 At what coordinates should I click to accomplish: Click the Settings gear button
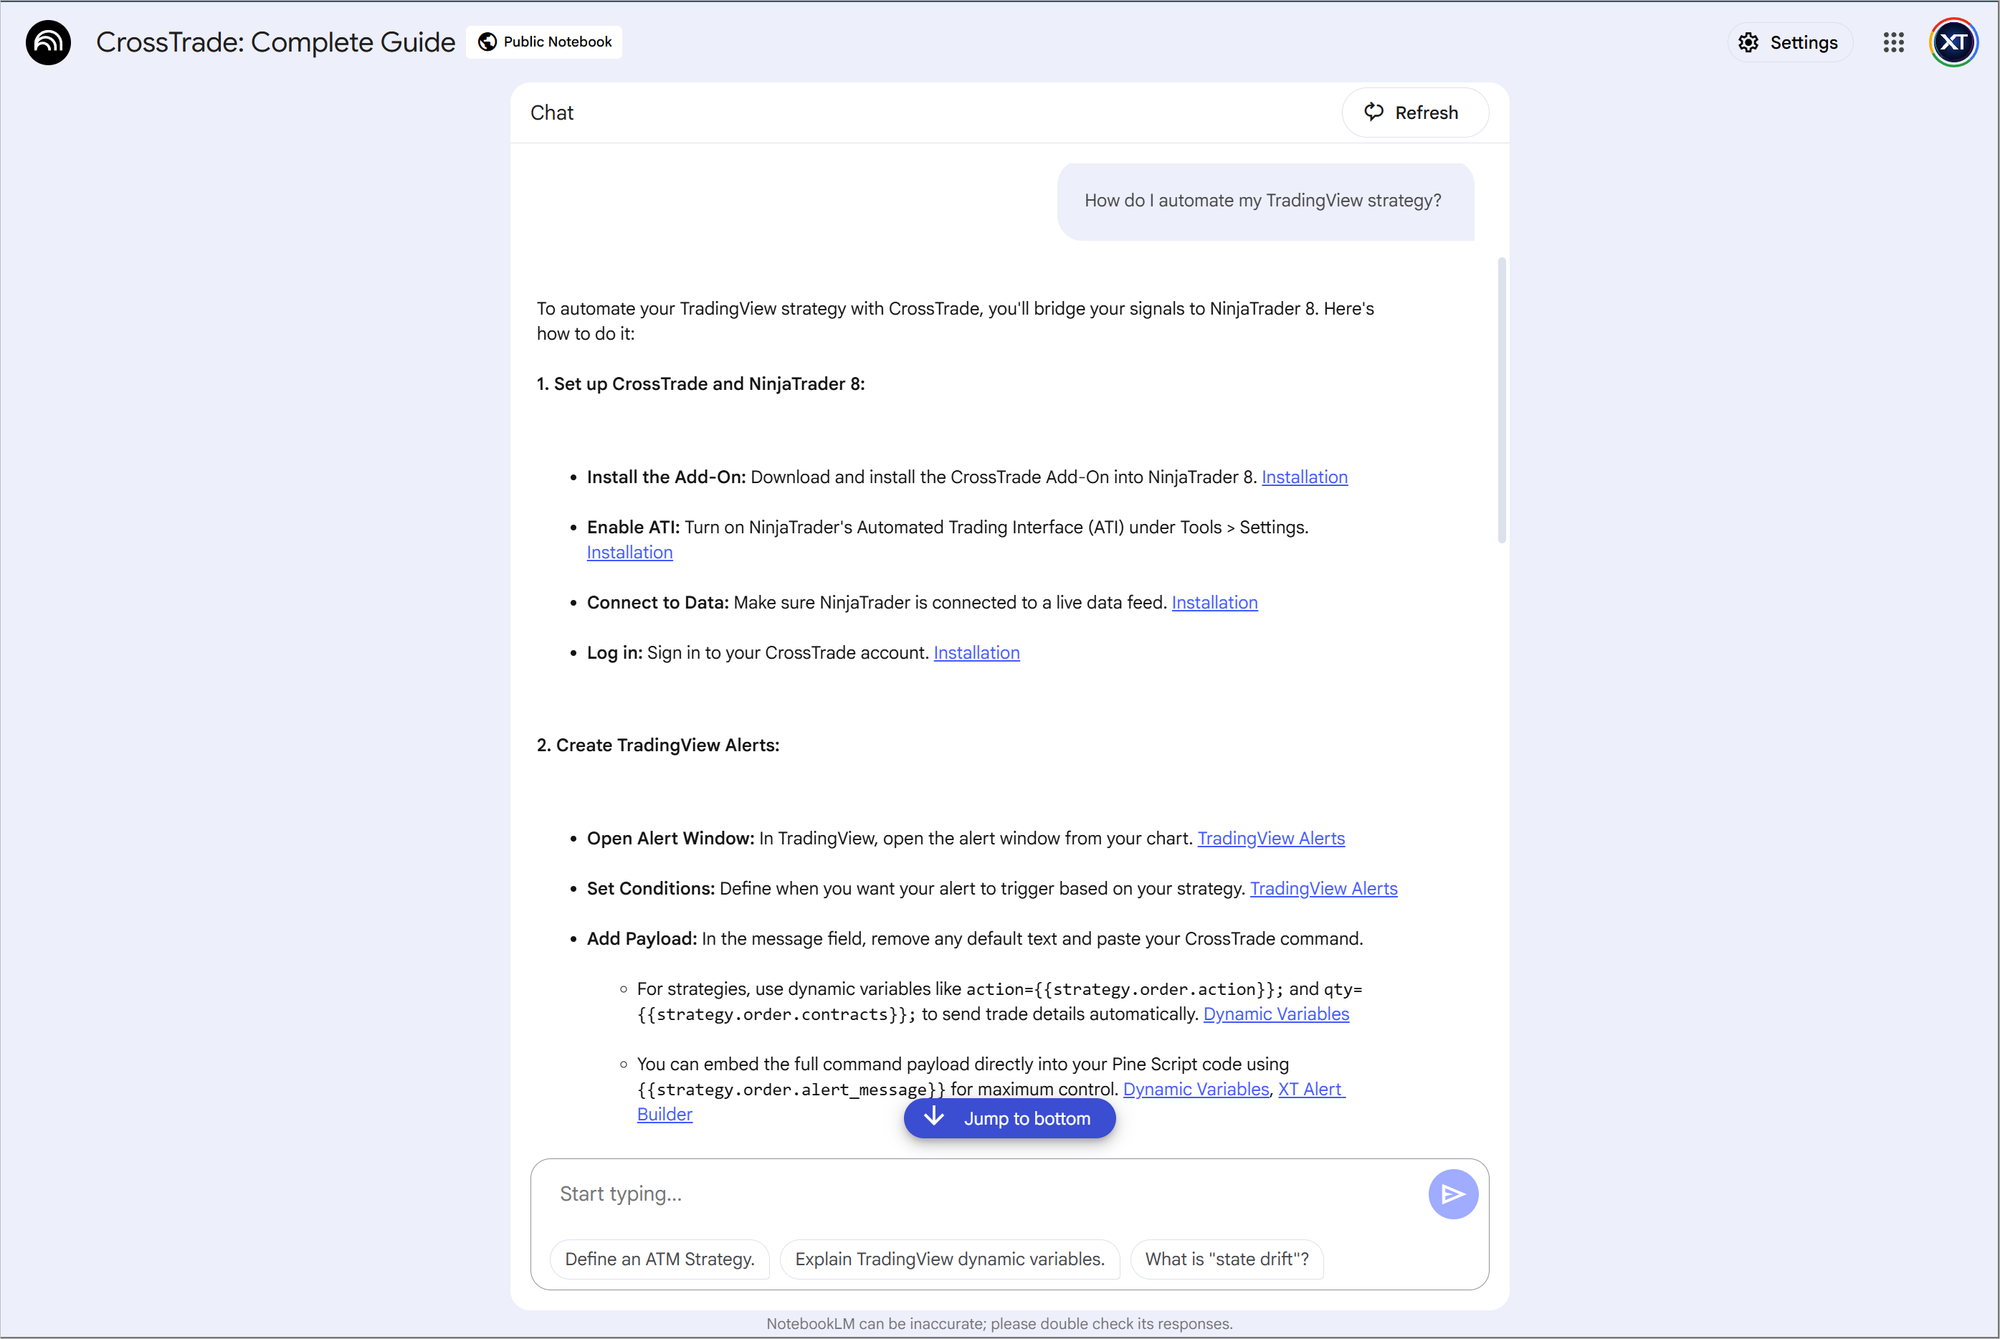pos(1789,42)
